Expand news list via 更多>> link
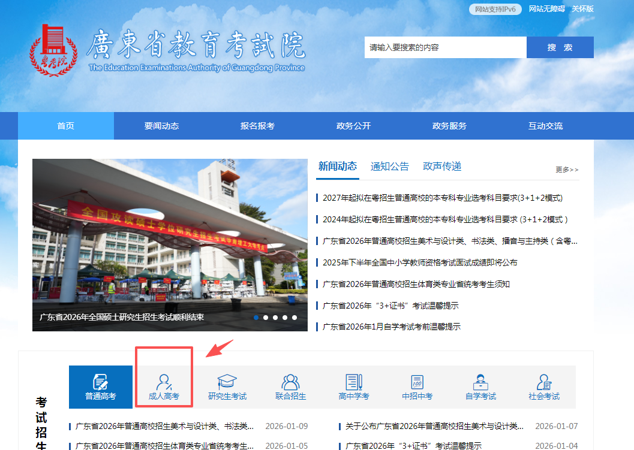 click(x=566, y=170)
